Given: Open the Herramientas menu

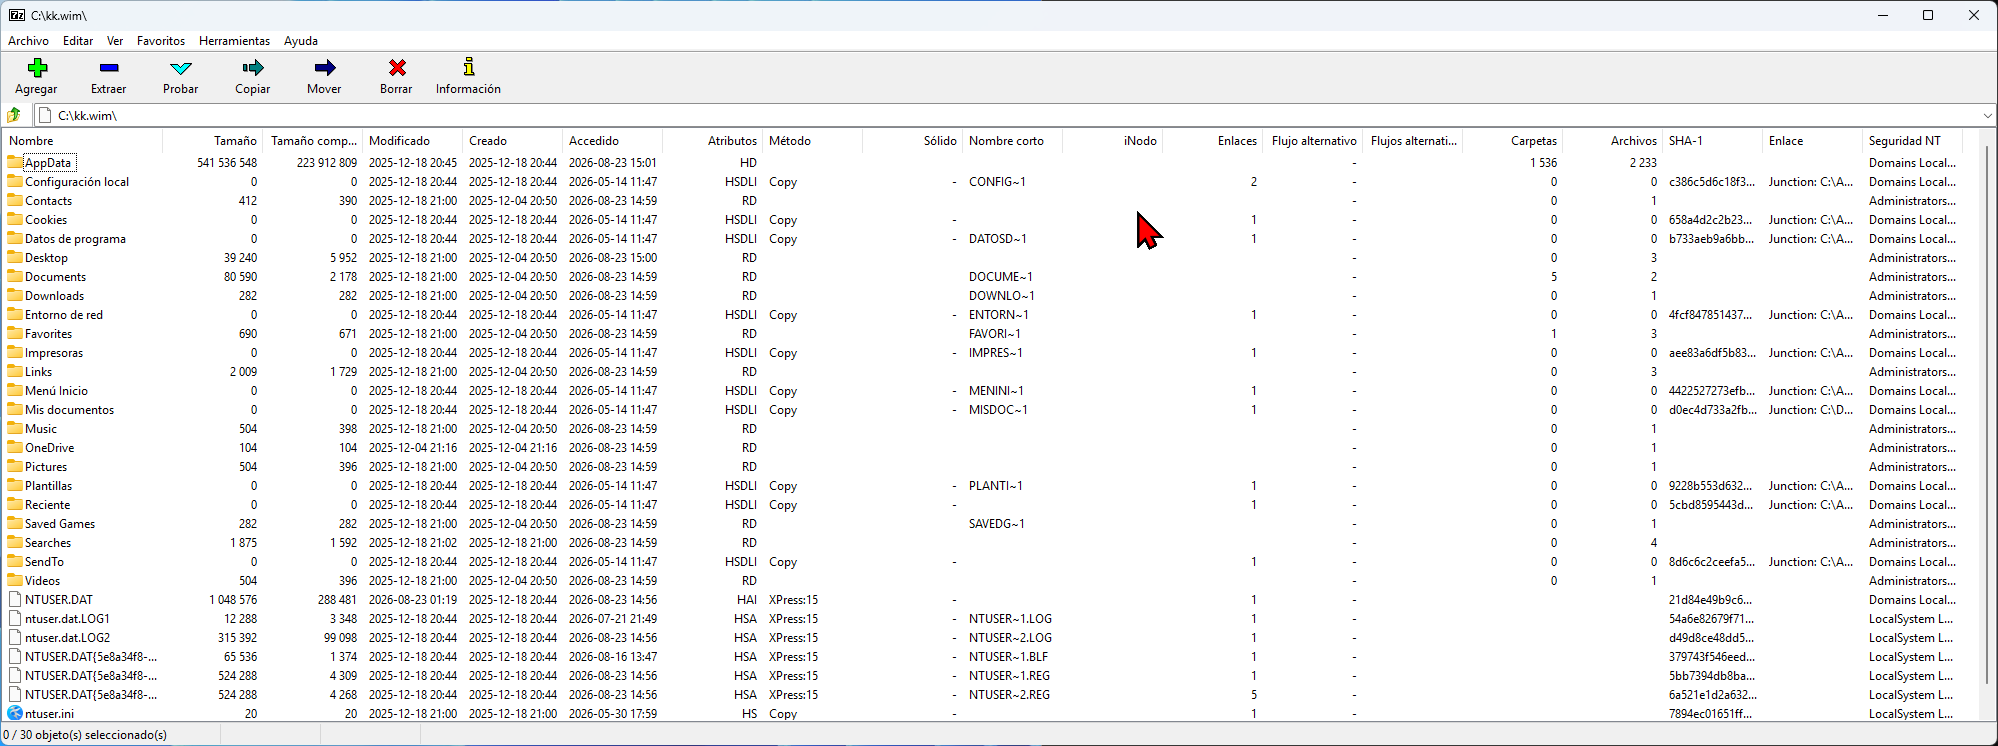Looking at the screenshot, I should click(x=234, y=41).
